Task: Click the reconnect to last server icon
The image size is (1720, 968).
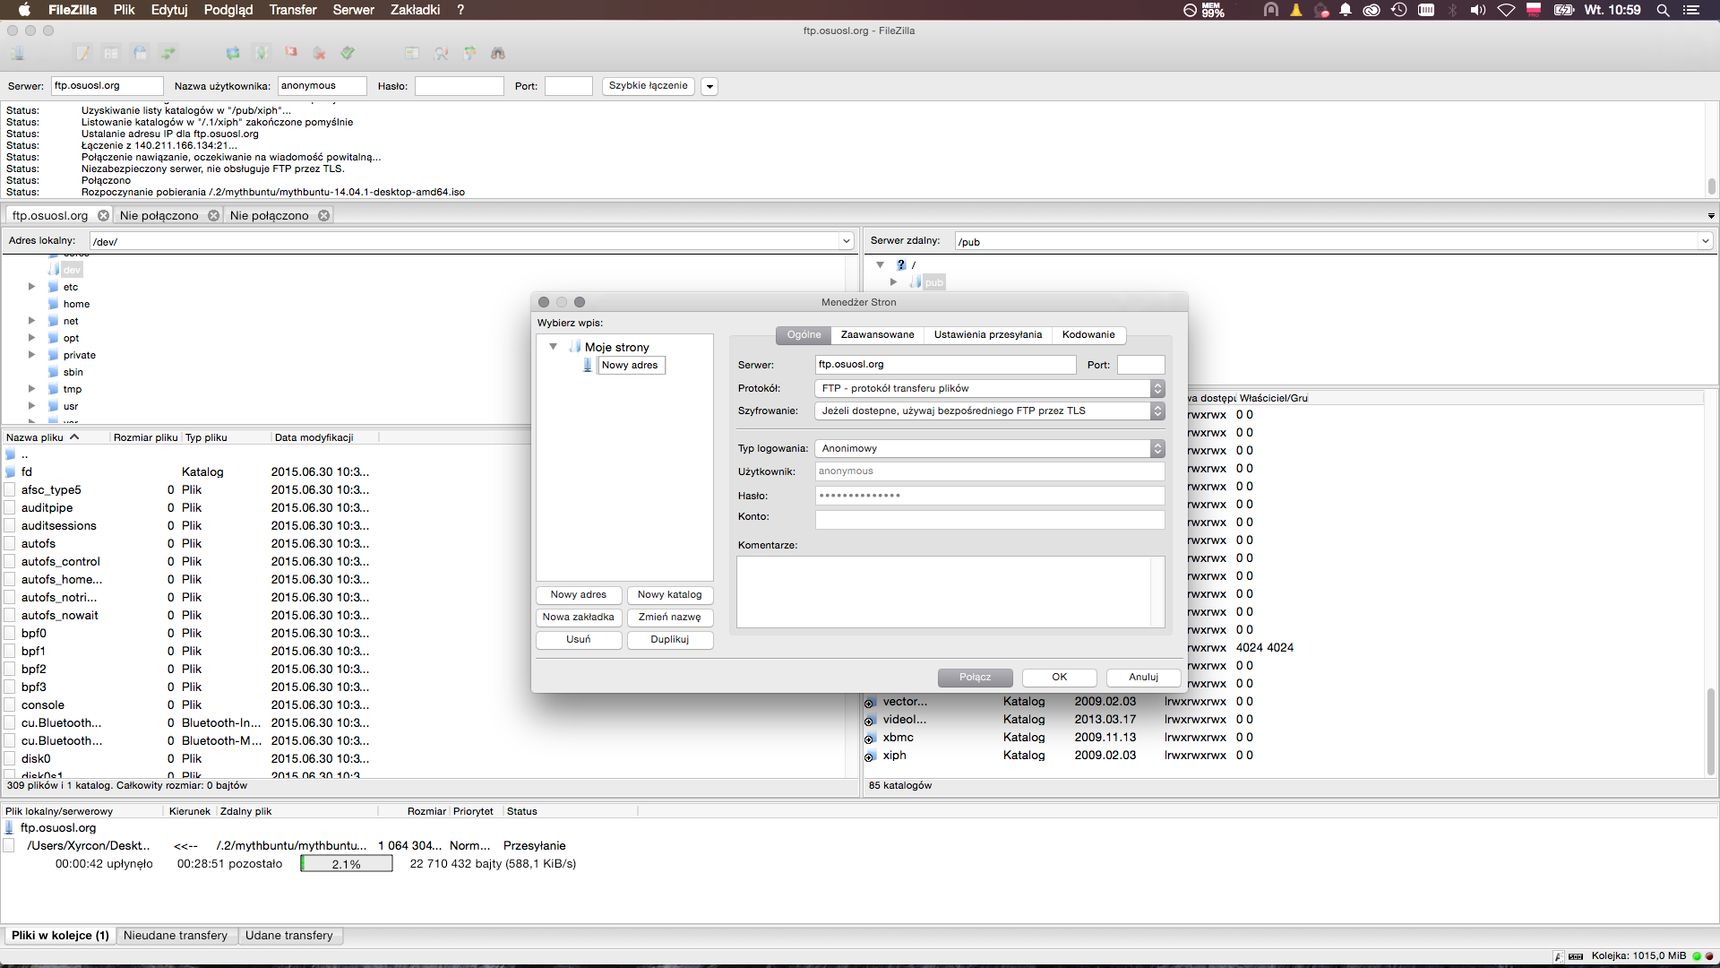Action: [x=348, y=53]
